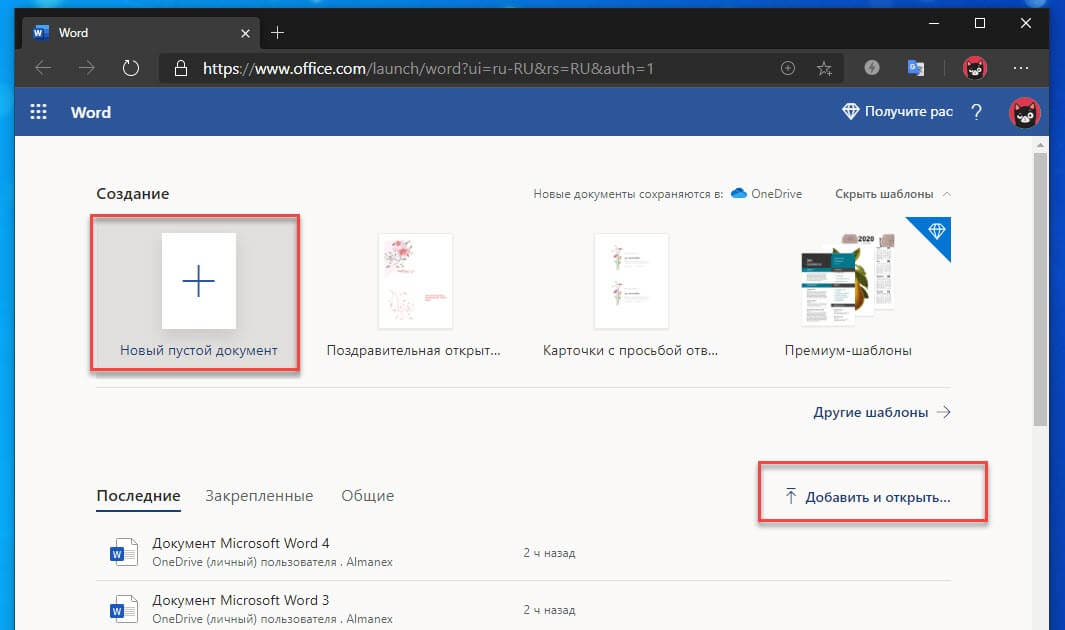
Task: Choose the Премиум-шаблоны thumbnail
Action: (x=848, y=291)
